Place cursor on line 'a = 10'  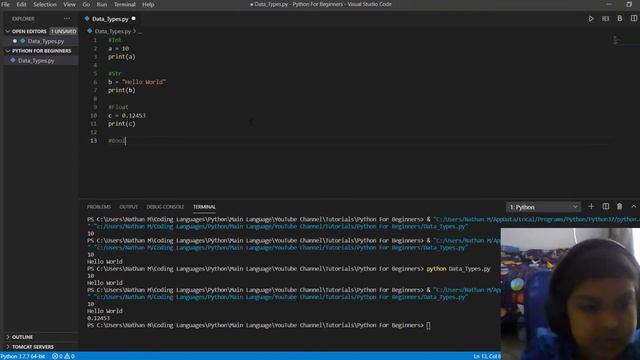(118, 48)
